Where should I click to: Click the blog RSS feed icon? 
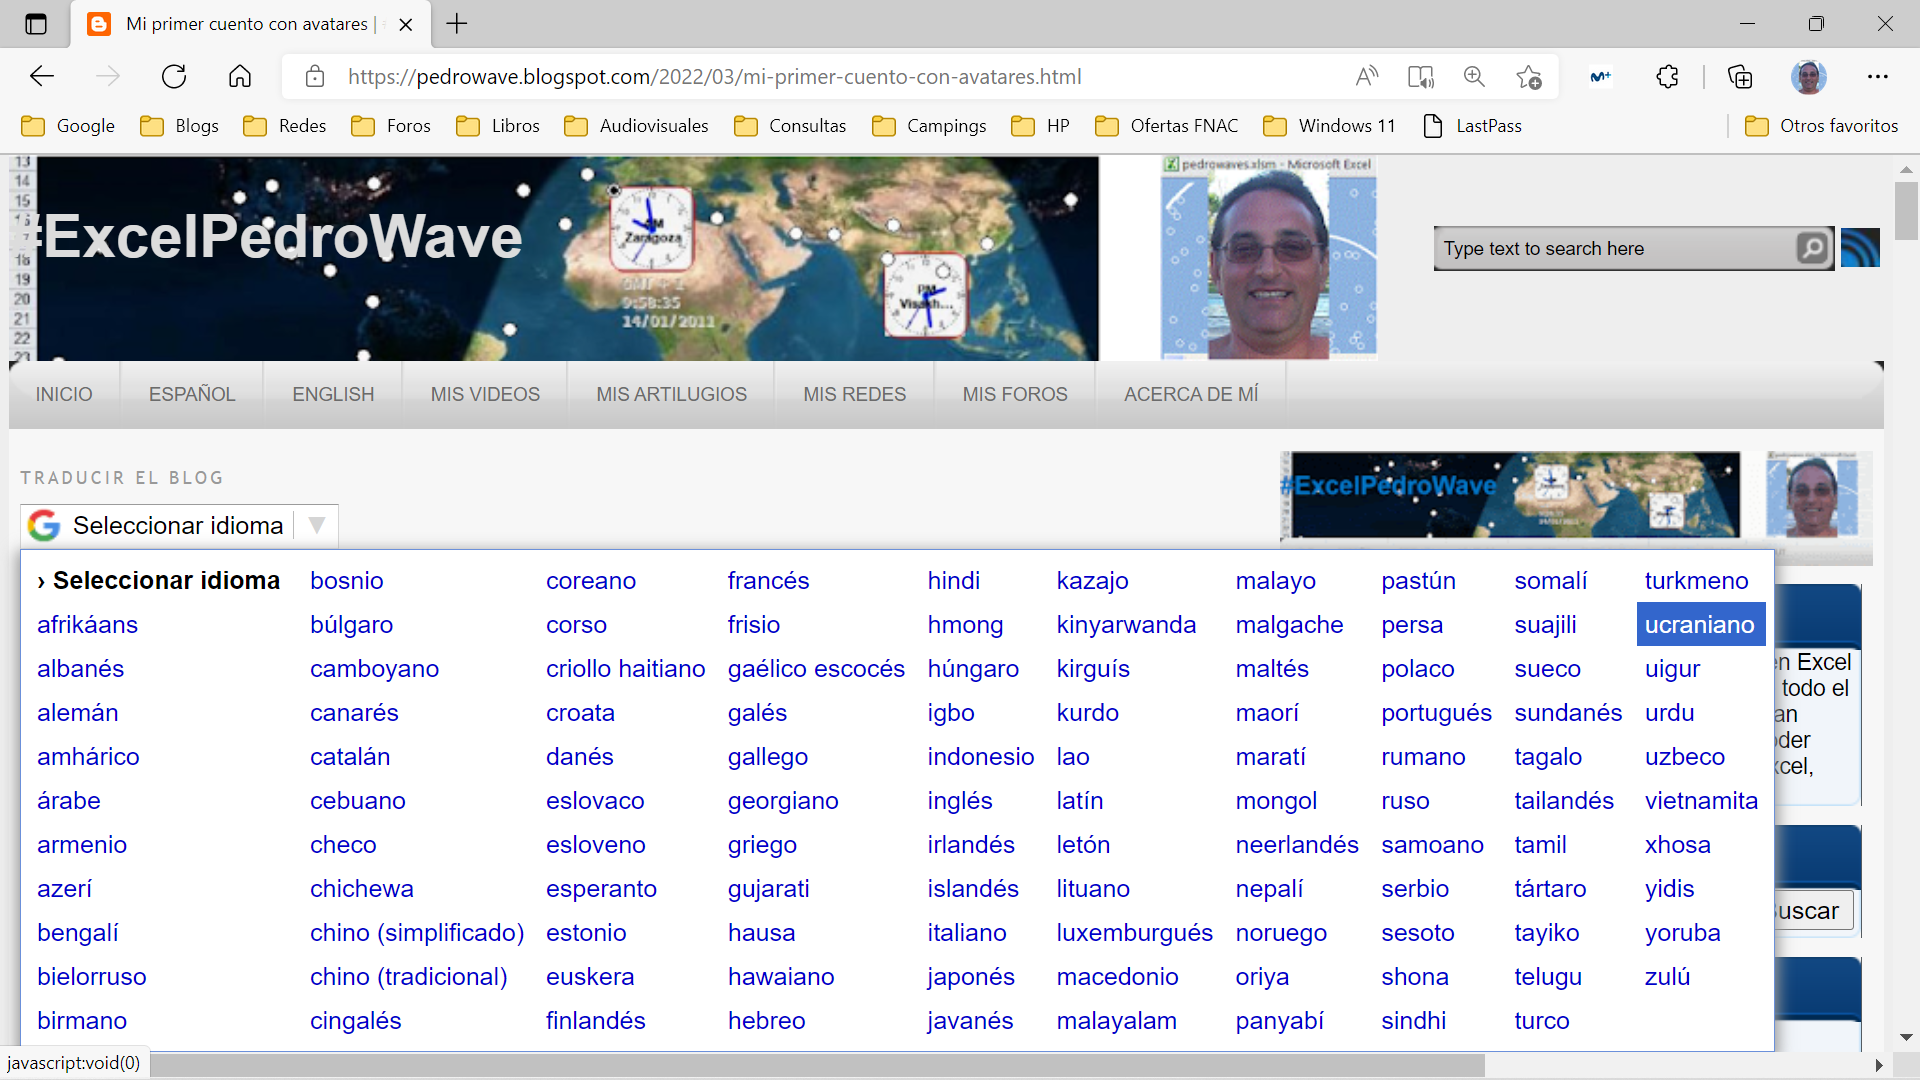(1860, 248)
